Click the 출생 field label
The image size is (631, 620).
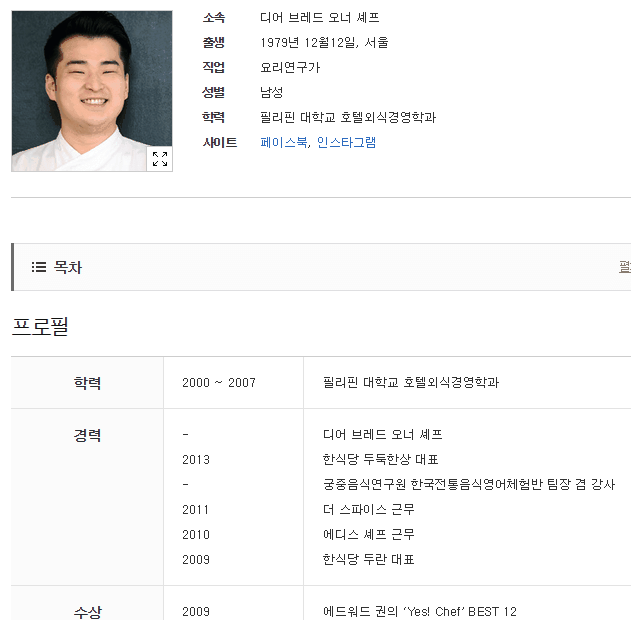pos(214,42)
